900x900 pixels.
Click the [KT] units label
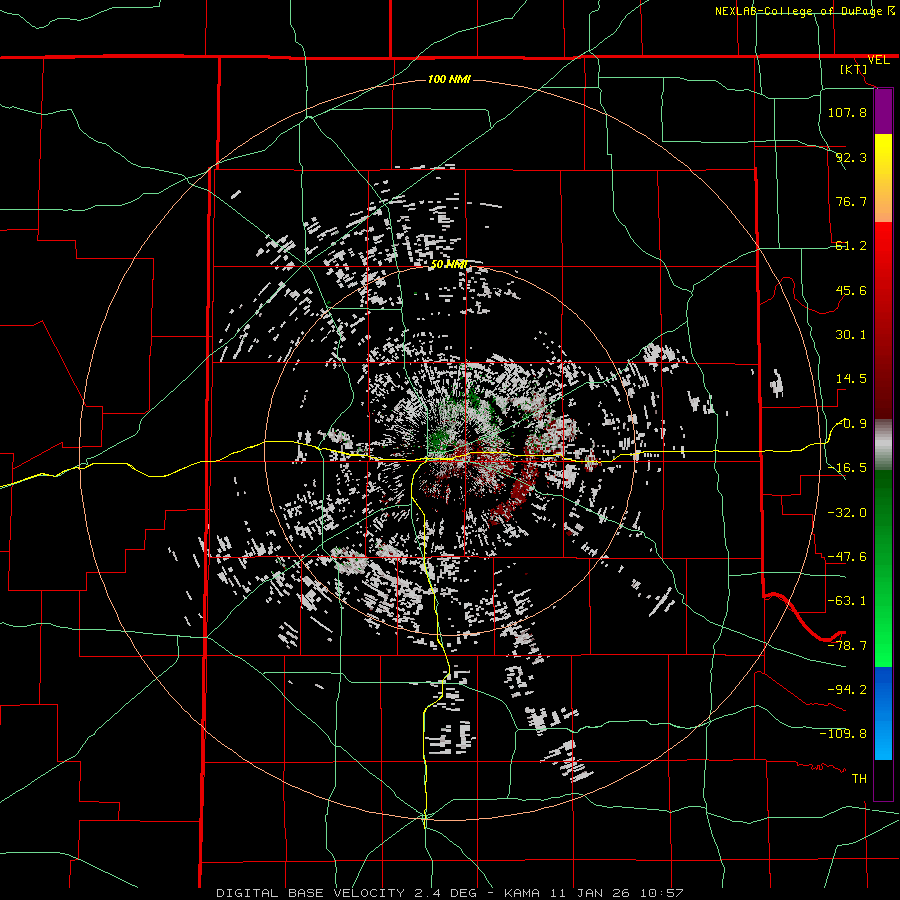(854, 69)
